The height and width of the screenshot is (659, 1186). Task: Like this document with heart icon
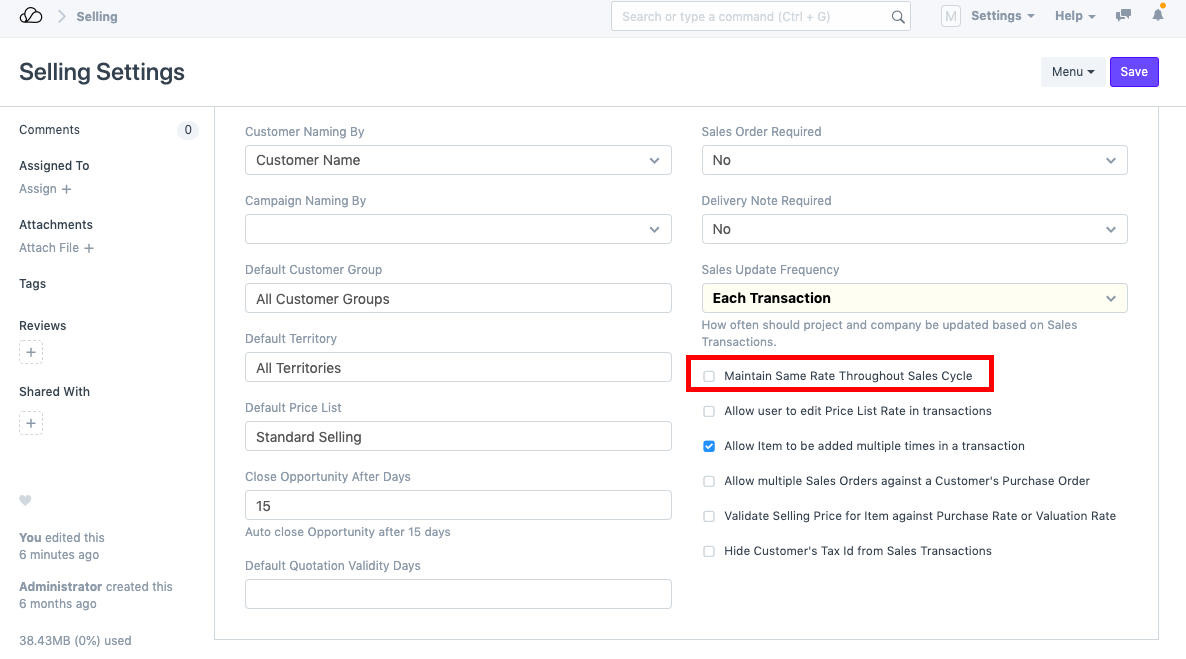click(26, 501)
